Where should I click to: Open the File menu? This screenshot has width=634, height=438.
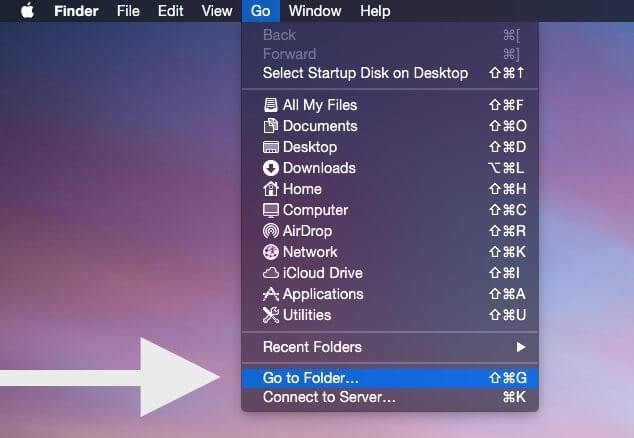pyautogui.click(x=128, y=11)
